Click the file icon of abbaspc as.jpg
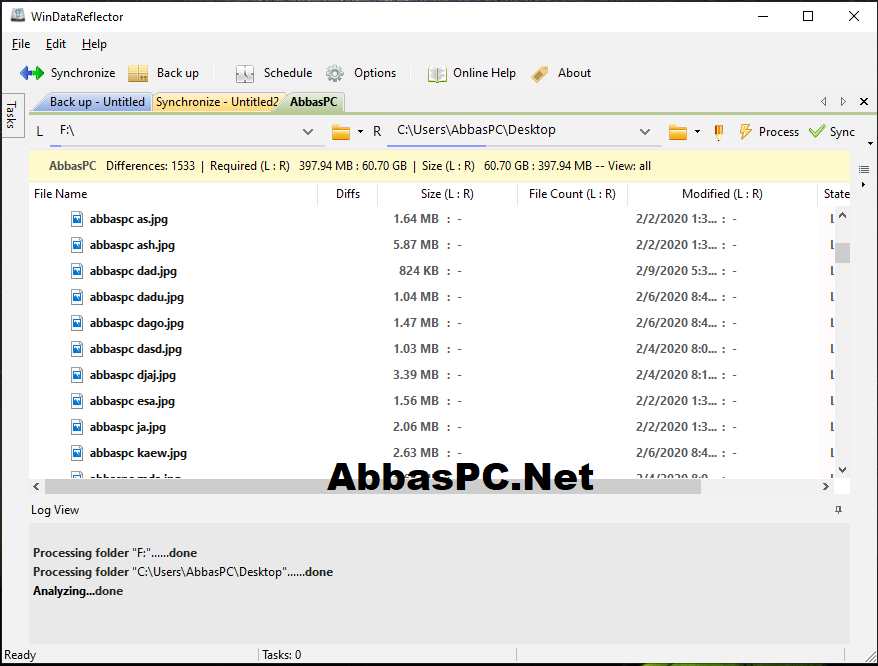 [x=77, y=219]
